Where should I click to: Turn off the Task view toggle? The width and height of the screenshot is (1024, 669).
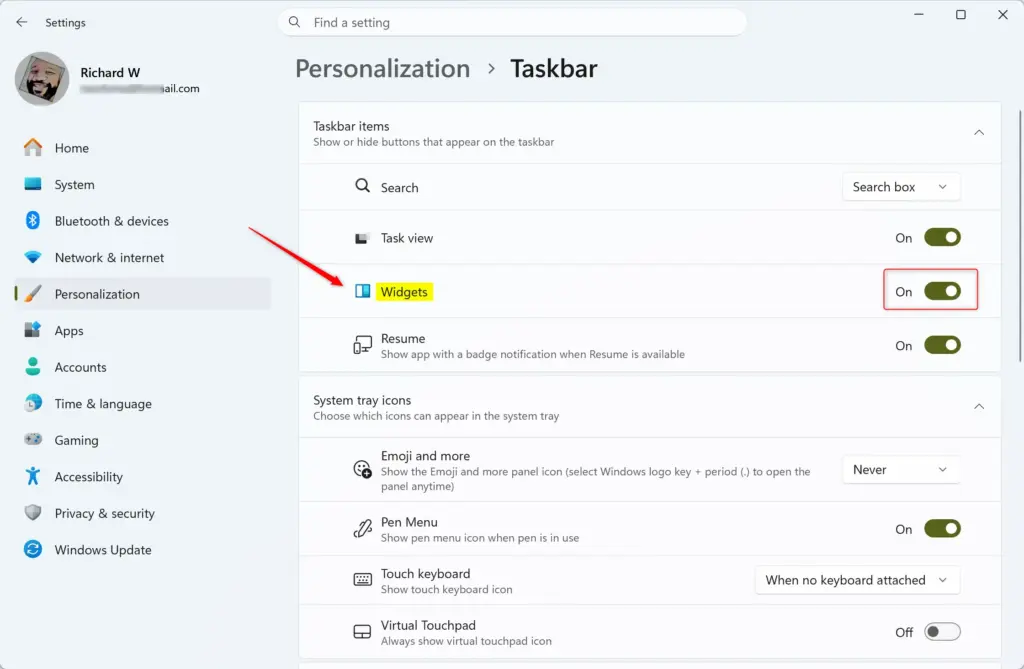942,238
